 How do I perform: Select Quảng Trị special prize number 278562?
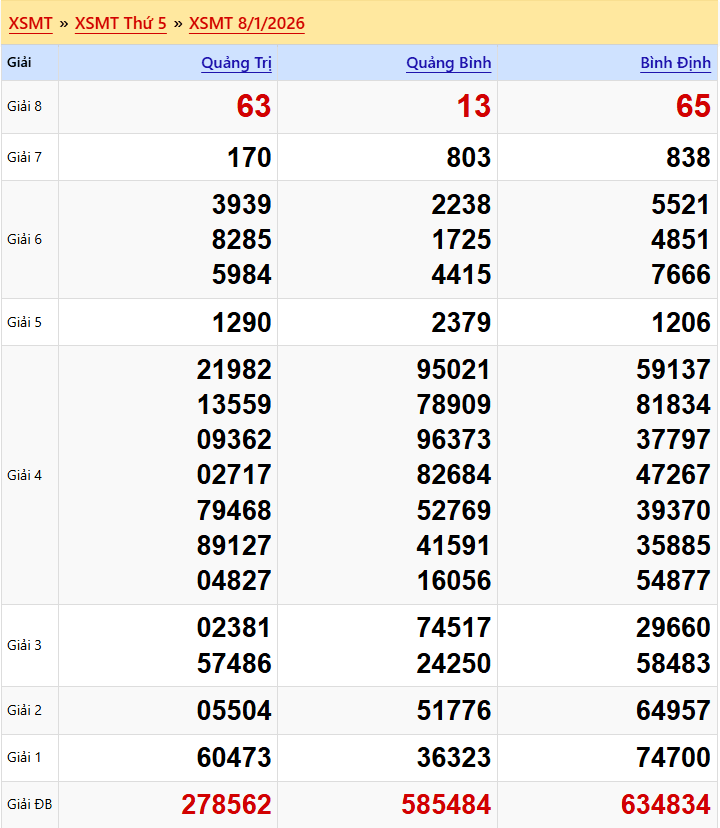[226, 804]
